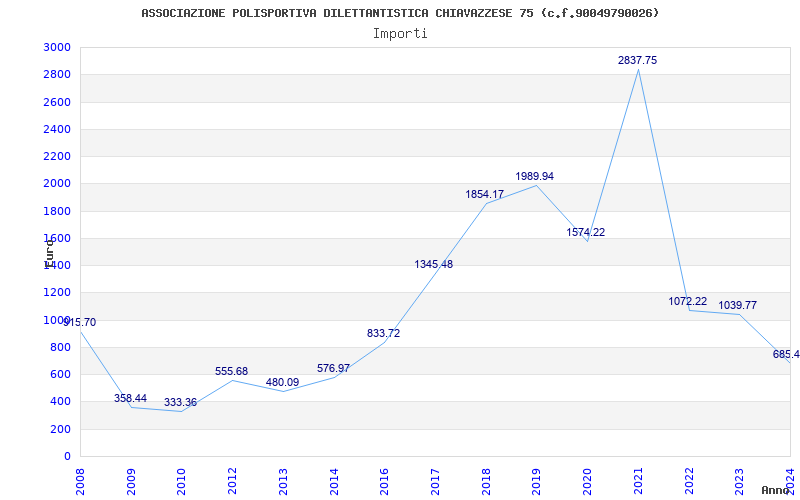The image size is (800, 500).
Task: Click the 2017 x-axis year label
Action: [x=436, y=481]
